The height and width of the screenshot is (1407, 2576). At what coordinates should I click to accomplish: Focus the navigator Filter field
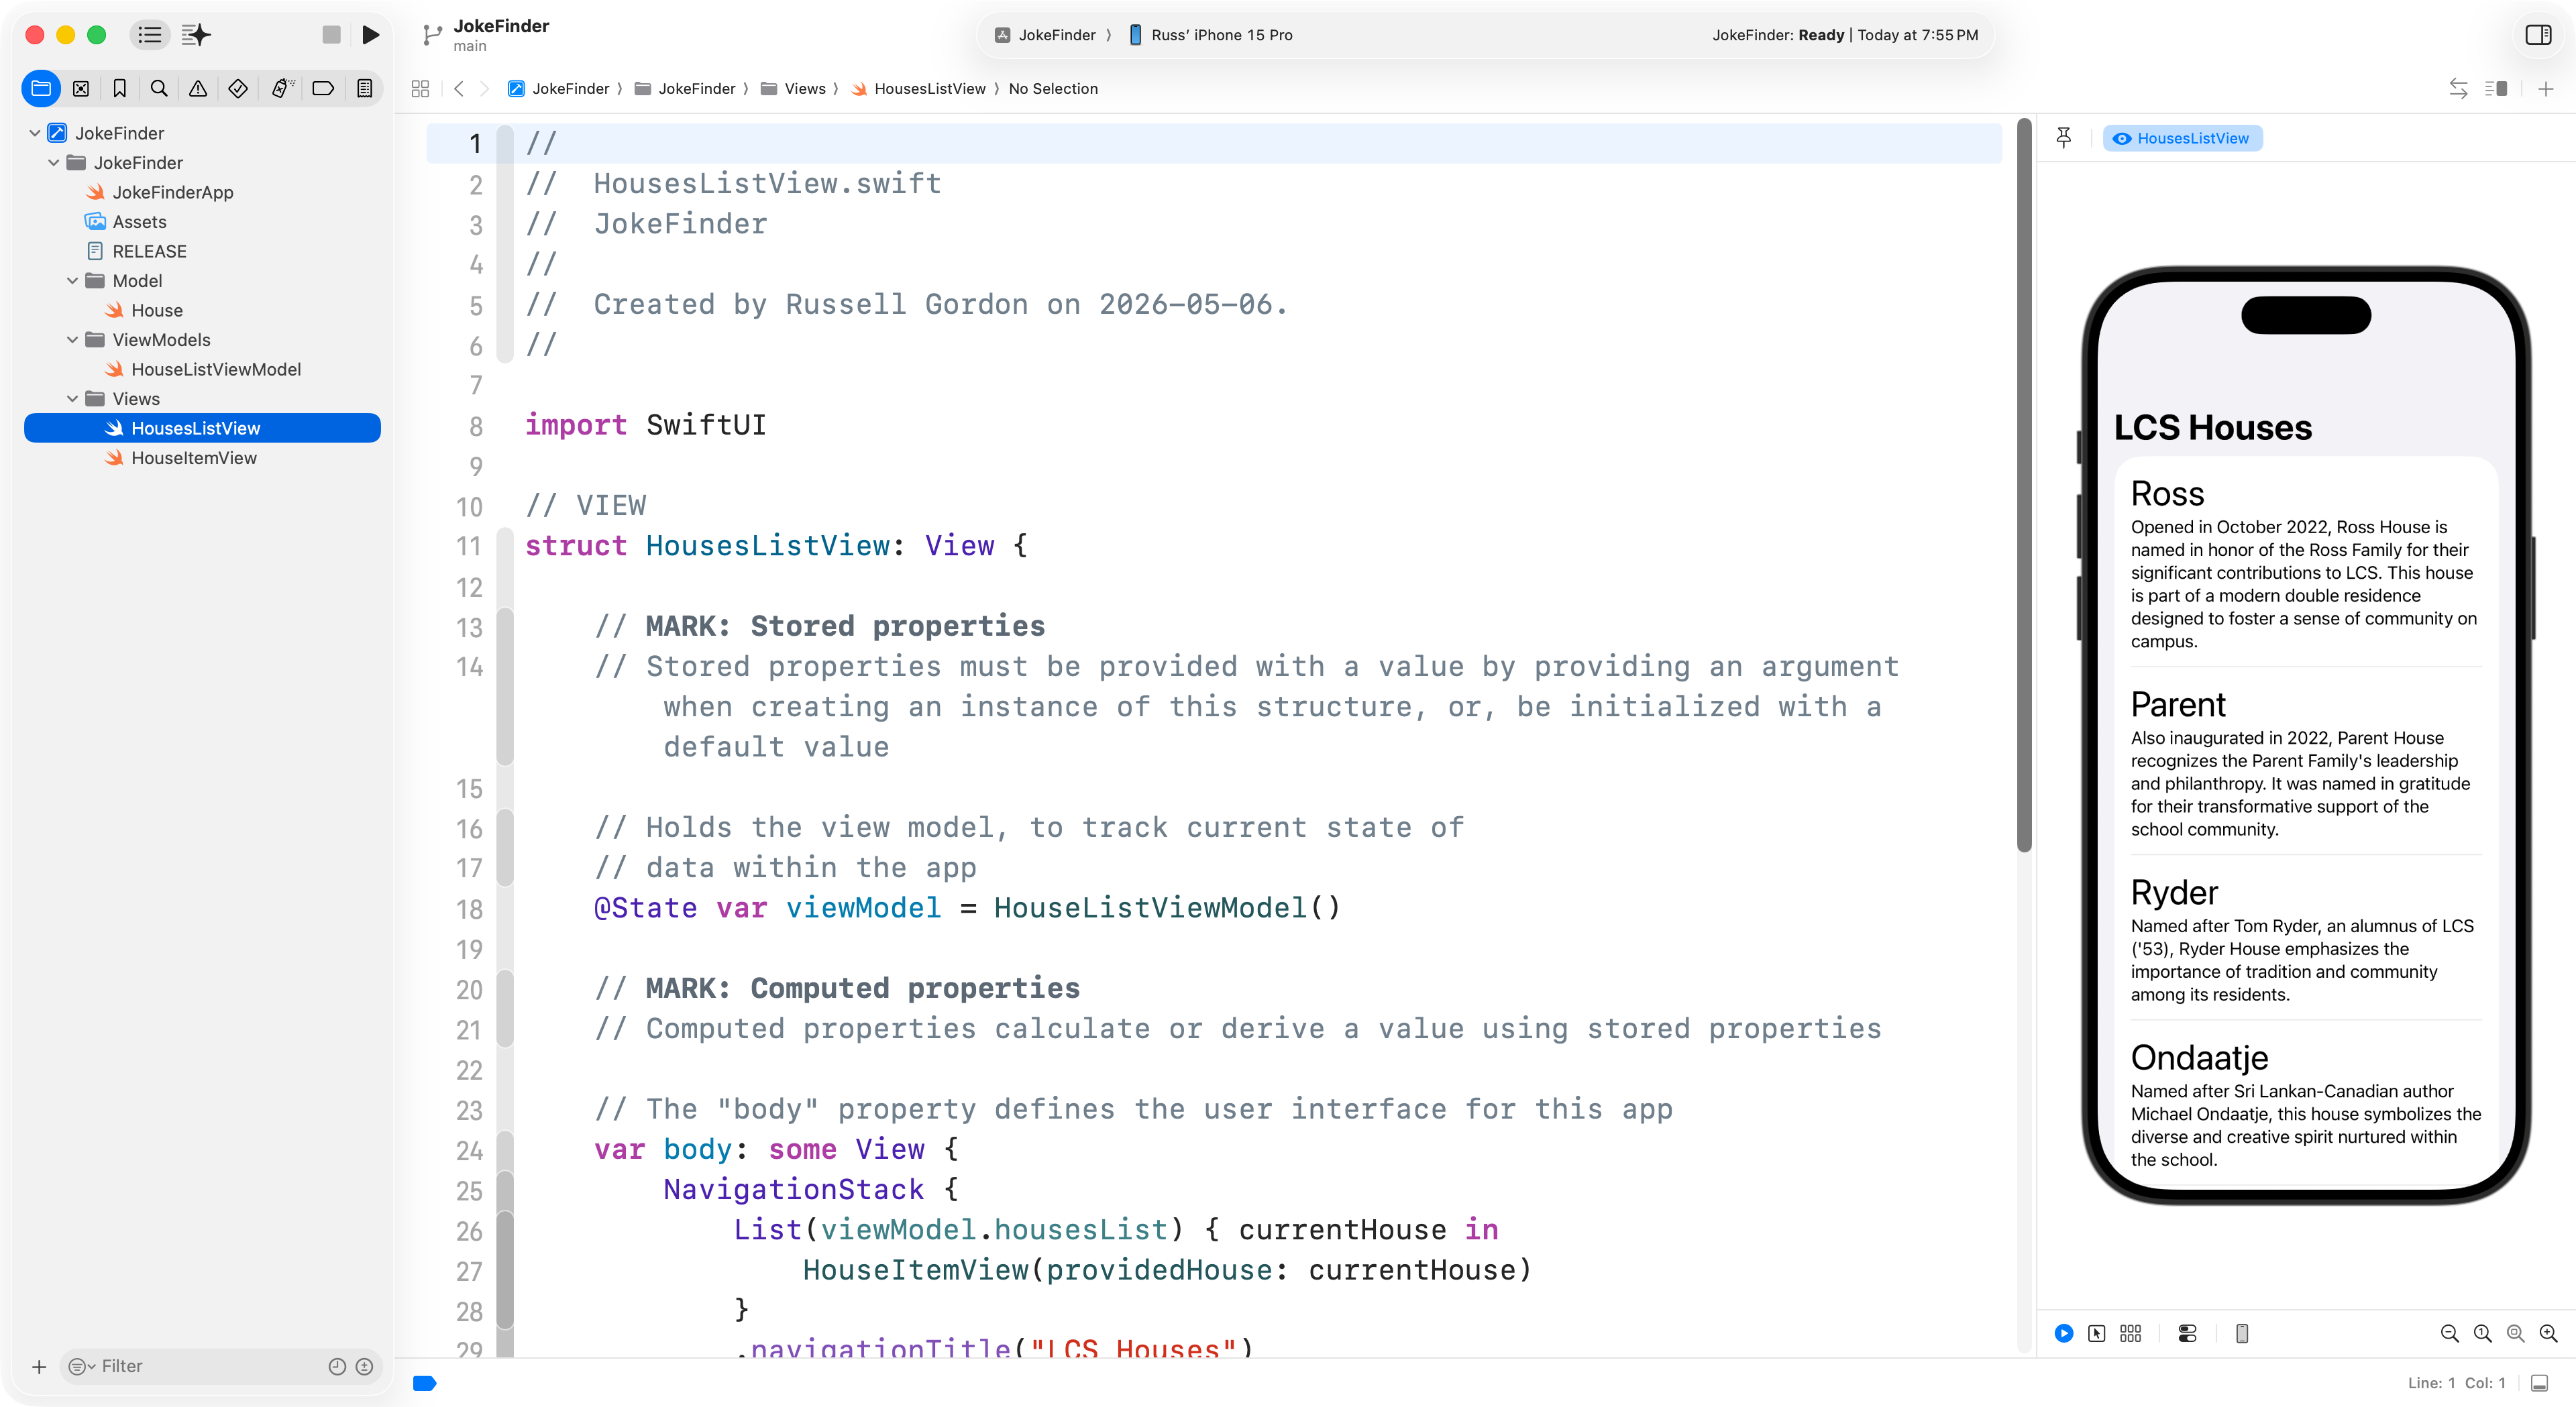coord(210,1366)
